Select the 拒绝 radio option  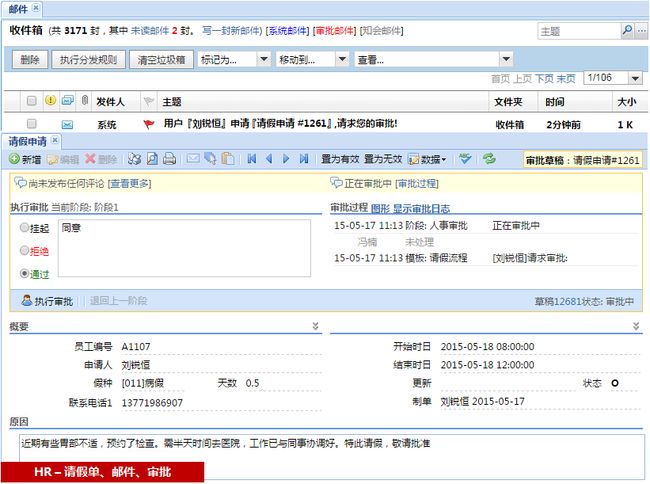pyautogui.click(x=24, y=250)
